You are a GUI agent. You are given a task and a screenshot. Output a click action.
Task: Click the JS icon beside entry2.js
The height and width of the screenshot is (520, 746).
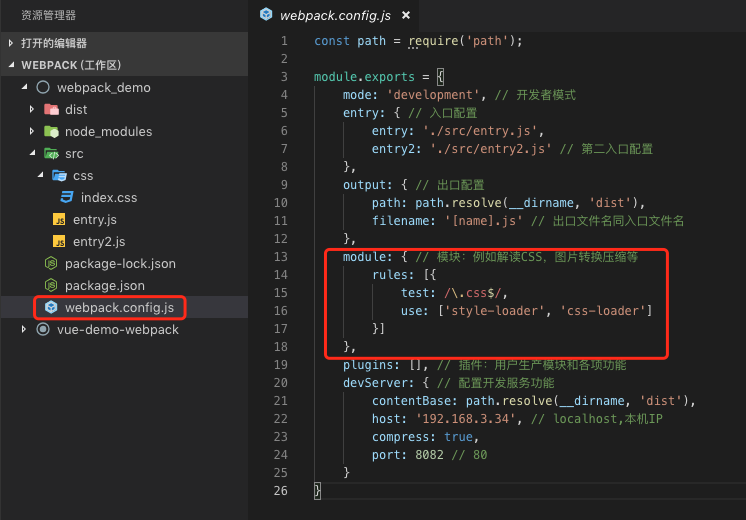[59, 241]
